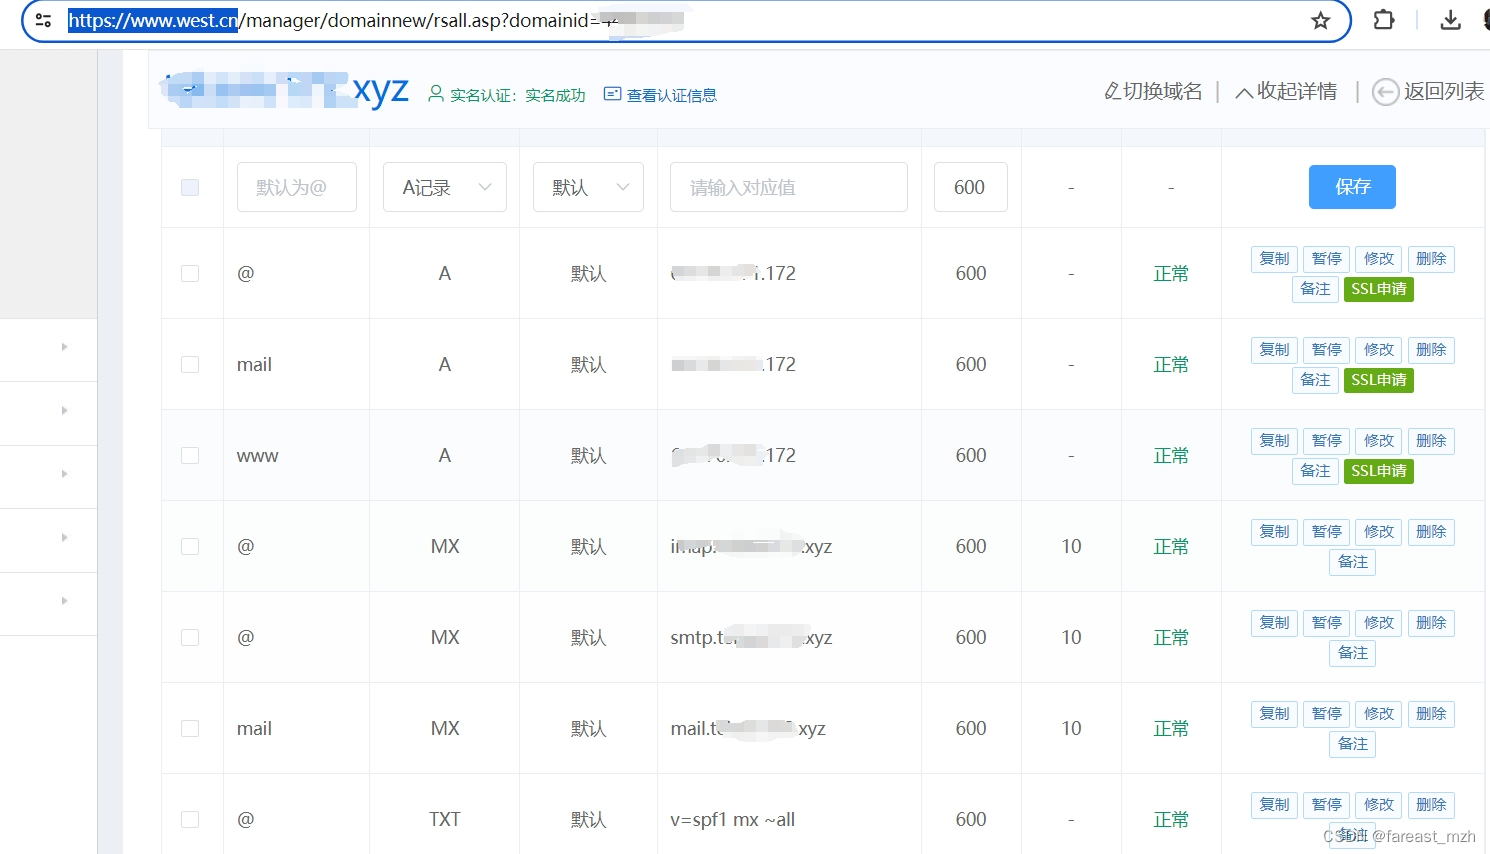Click 修改 for the @ A record
1490x854 pixels.
pos(1379,259)
